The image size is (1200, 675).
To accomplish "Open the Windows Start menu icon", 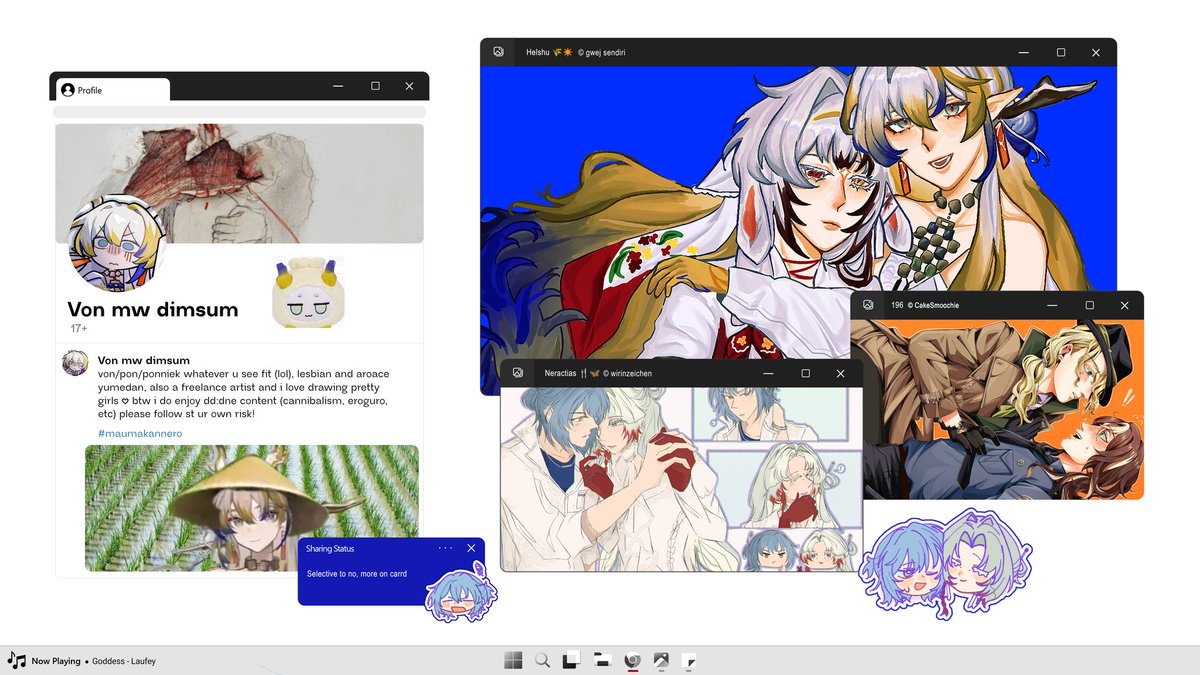I will click(512, 660).
